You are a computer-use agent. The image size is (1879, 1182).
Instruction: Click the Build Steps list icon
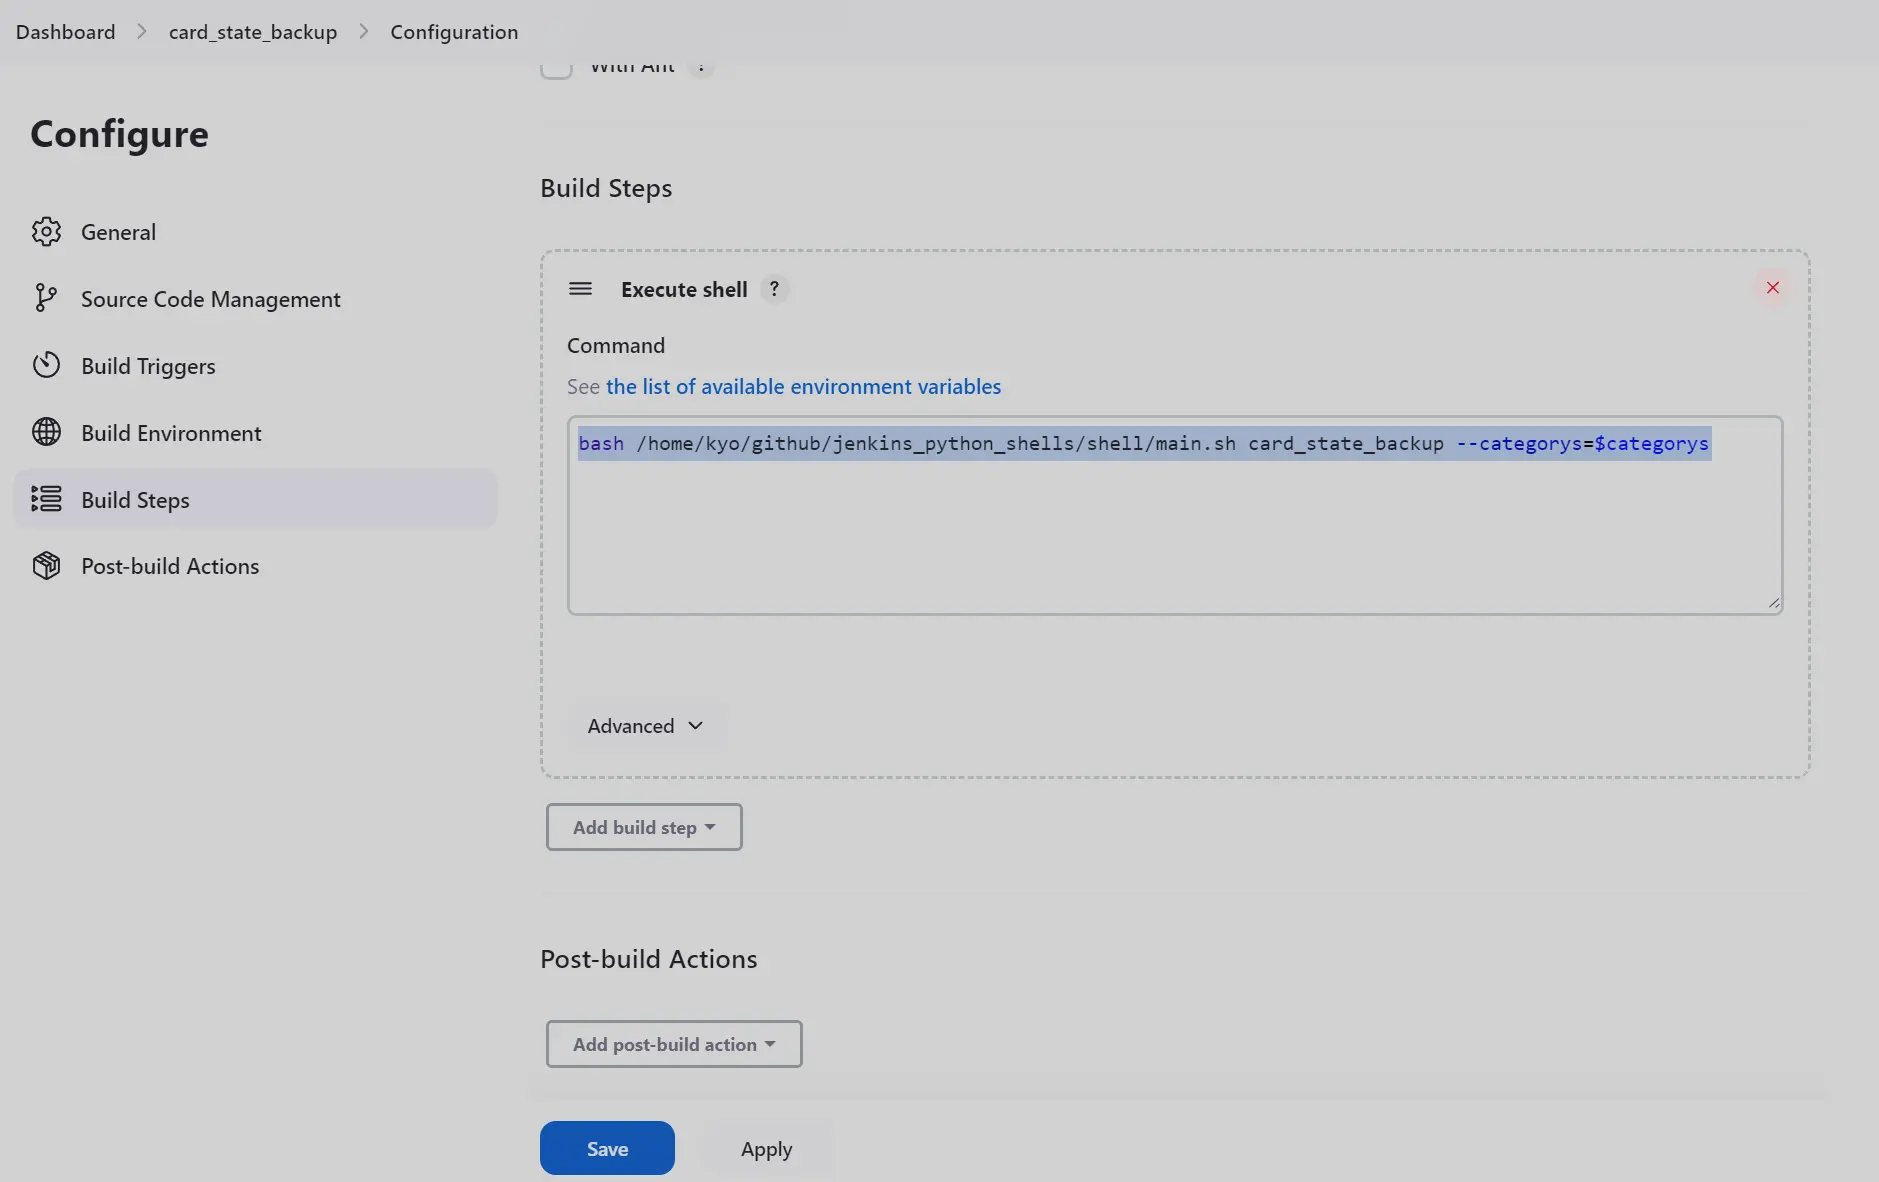pyautogui.click(x=46, y=499)
